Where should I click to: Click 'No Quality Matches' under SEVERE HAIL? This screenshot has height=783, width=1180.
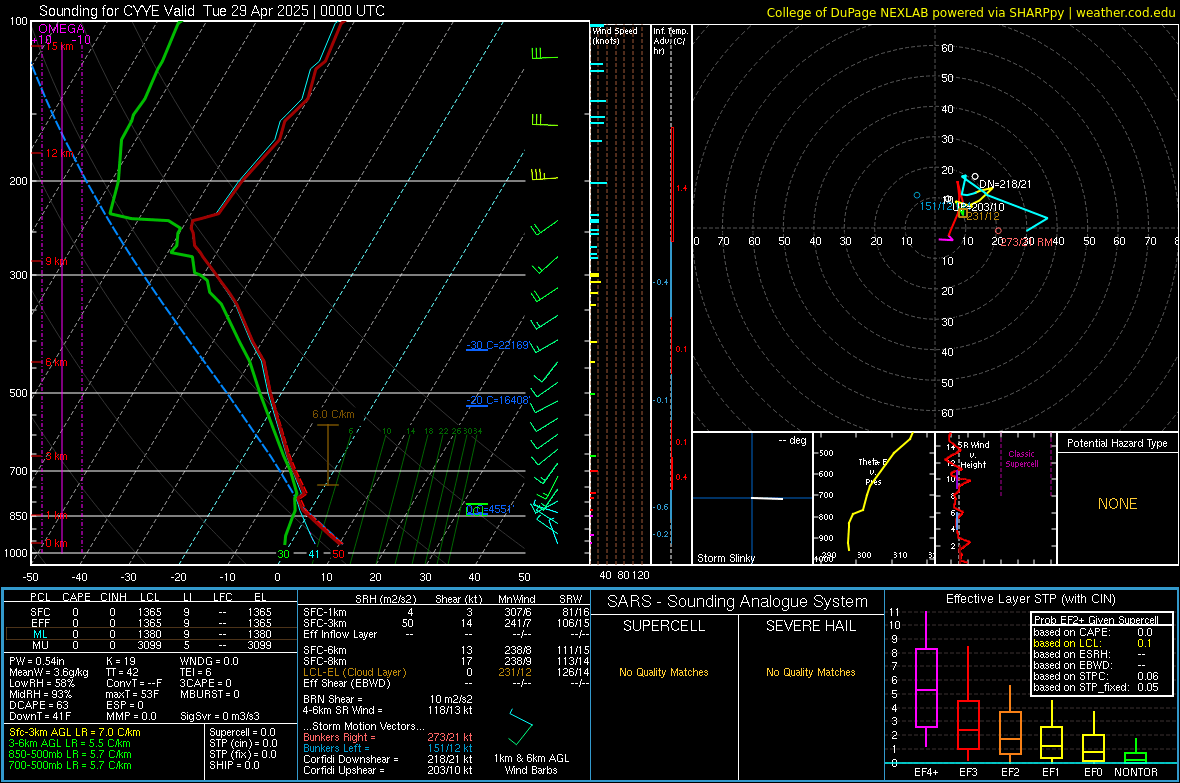[810, 672]
